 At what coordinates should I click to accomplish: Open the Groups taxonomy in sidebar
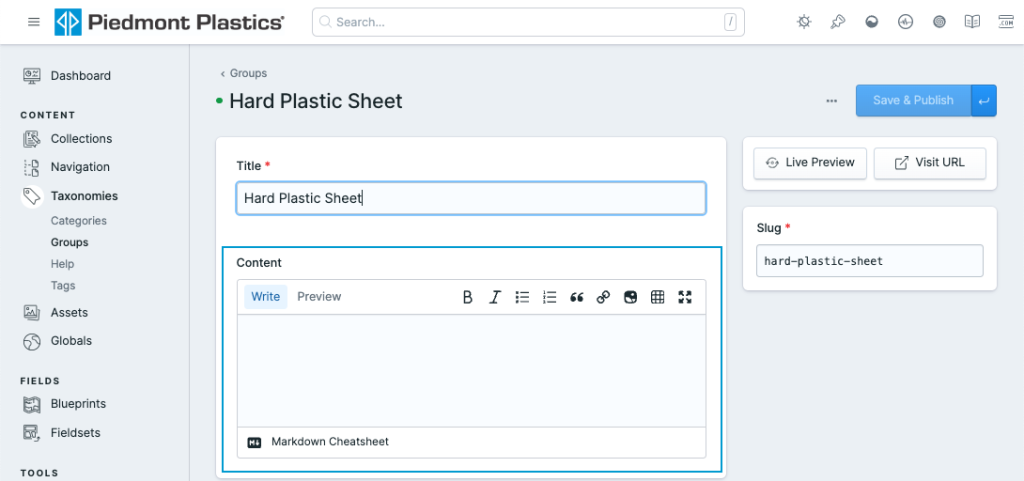(69, 242)
